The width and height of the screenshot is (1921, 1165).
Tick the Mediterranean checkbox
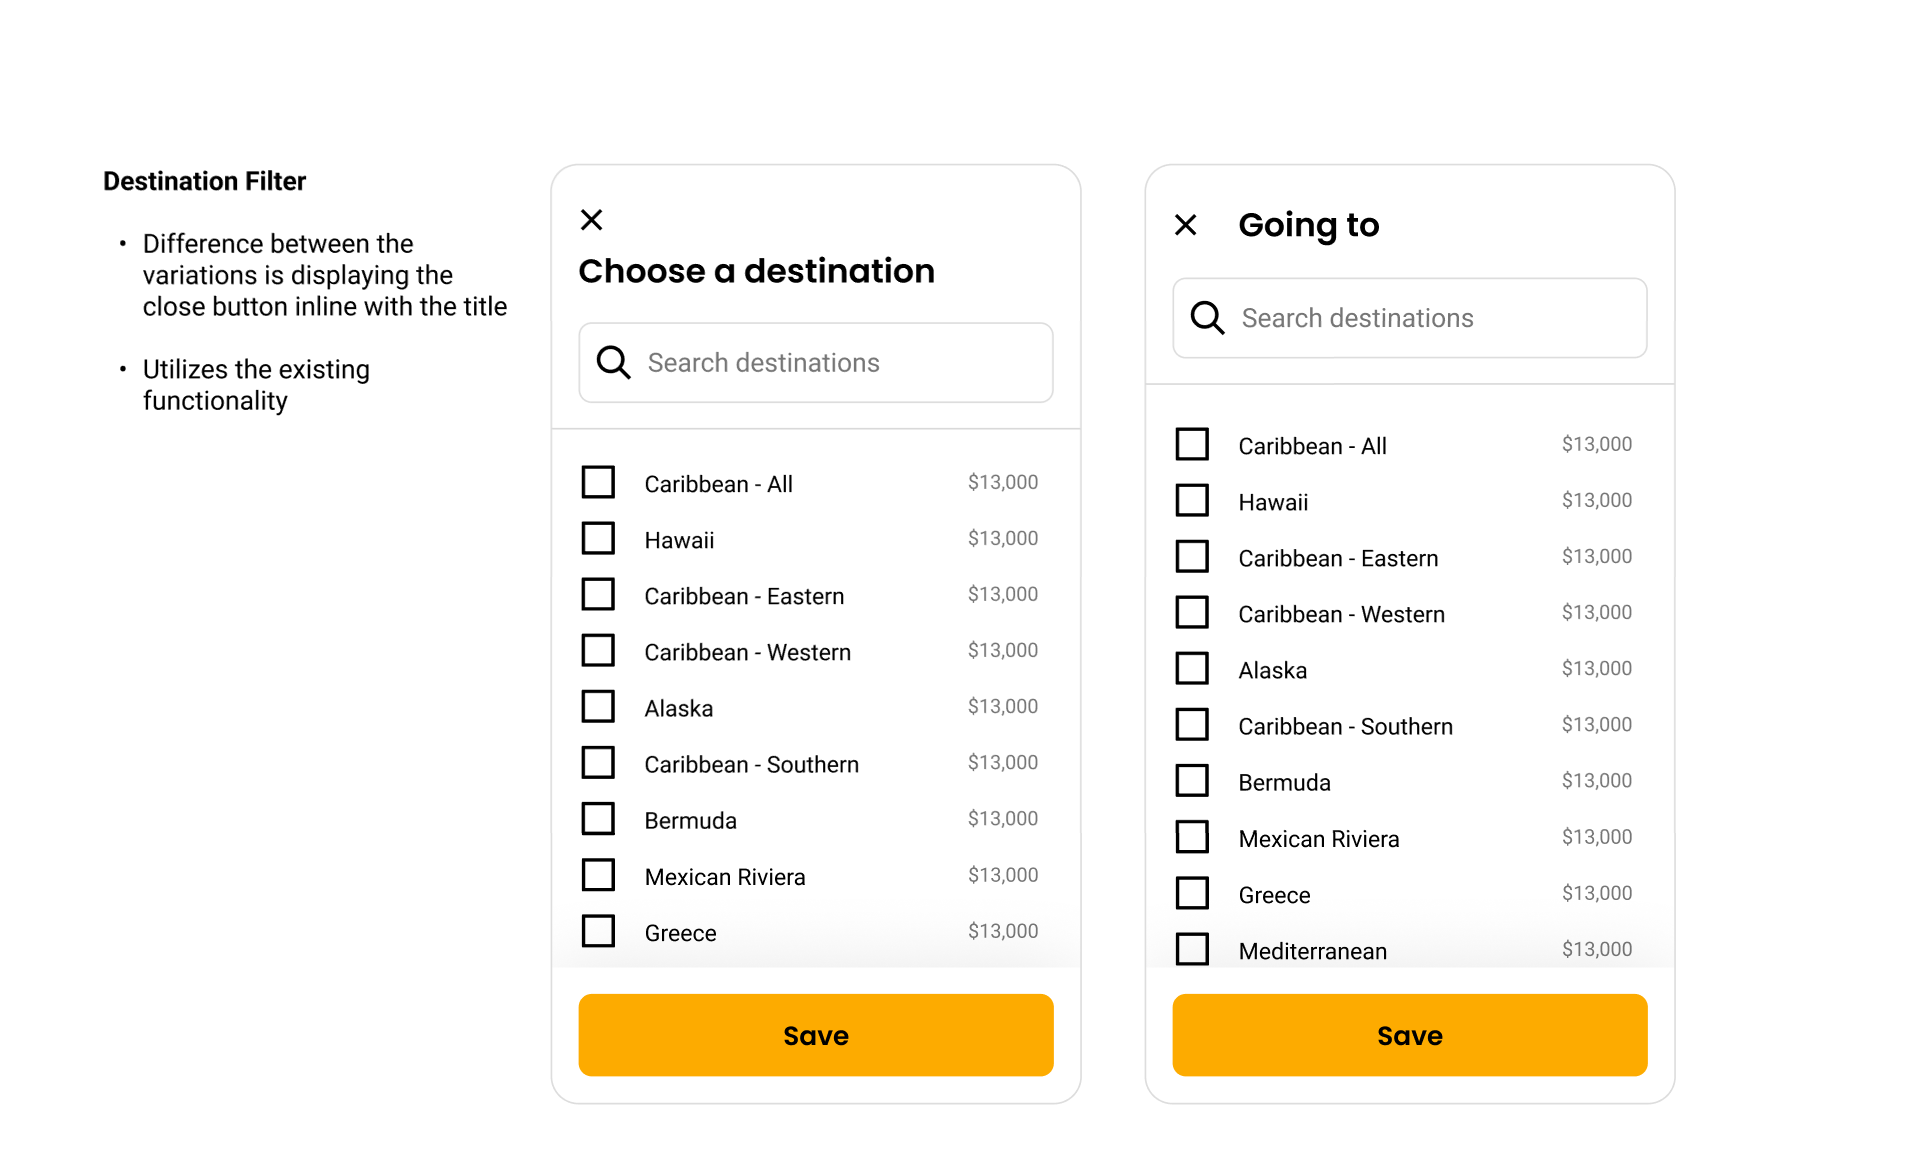point(1192,949)
